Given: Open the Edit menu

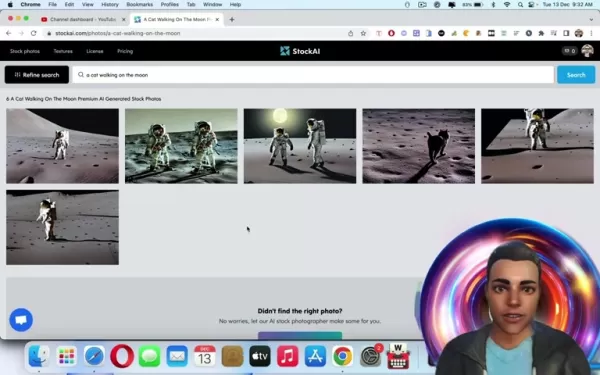Looking at the screenshot, I should point(69,5).
